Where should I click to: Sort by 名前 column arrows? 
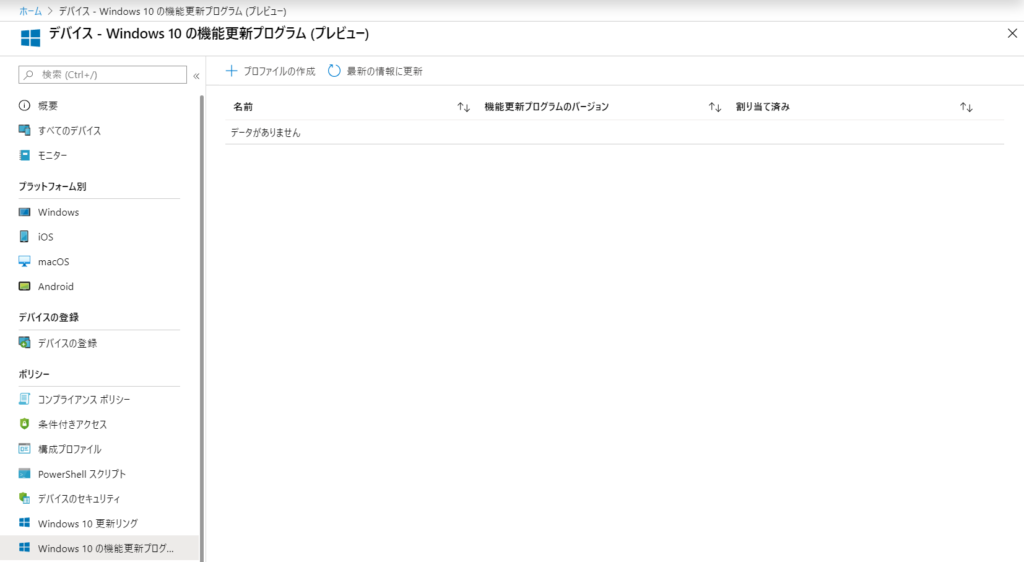(464, 107)
